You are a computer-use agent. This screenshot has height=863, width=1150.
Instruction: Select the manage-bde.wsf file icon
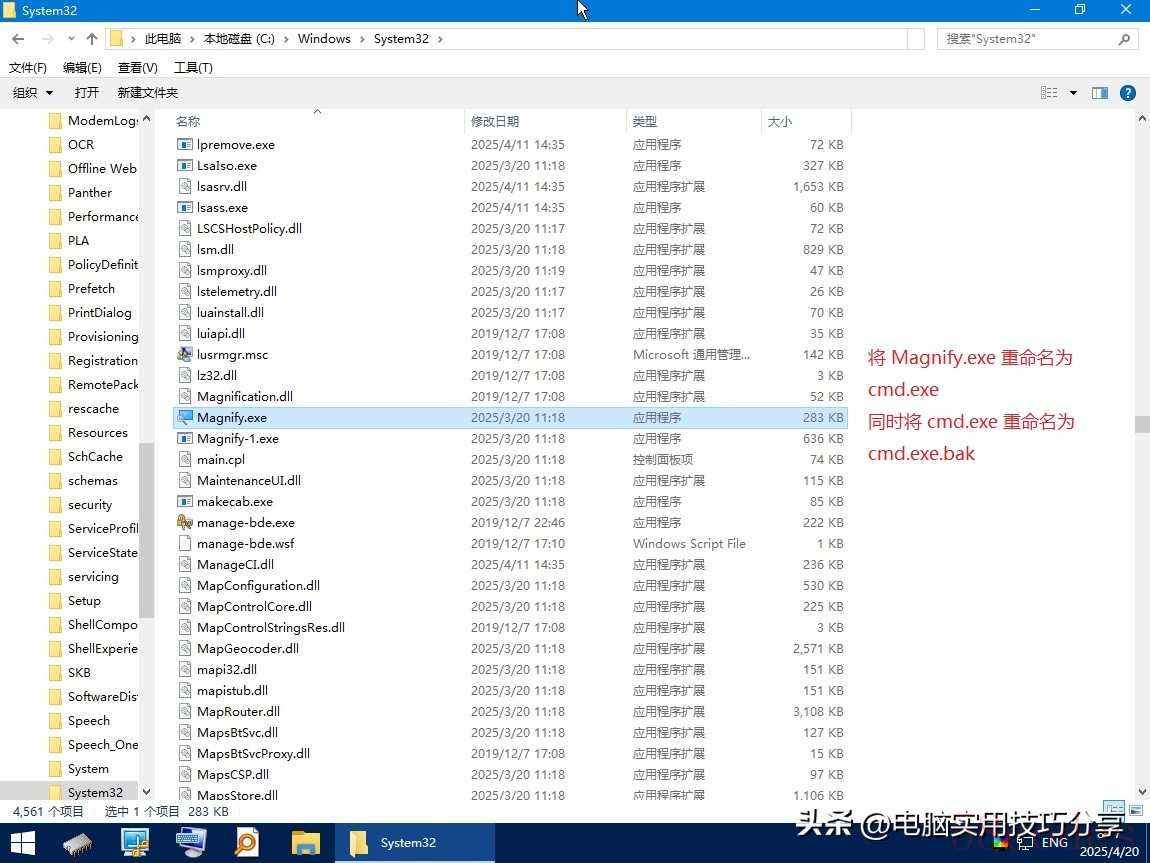[185, 543]
